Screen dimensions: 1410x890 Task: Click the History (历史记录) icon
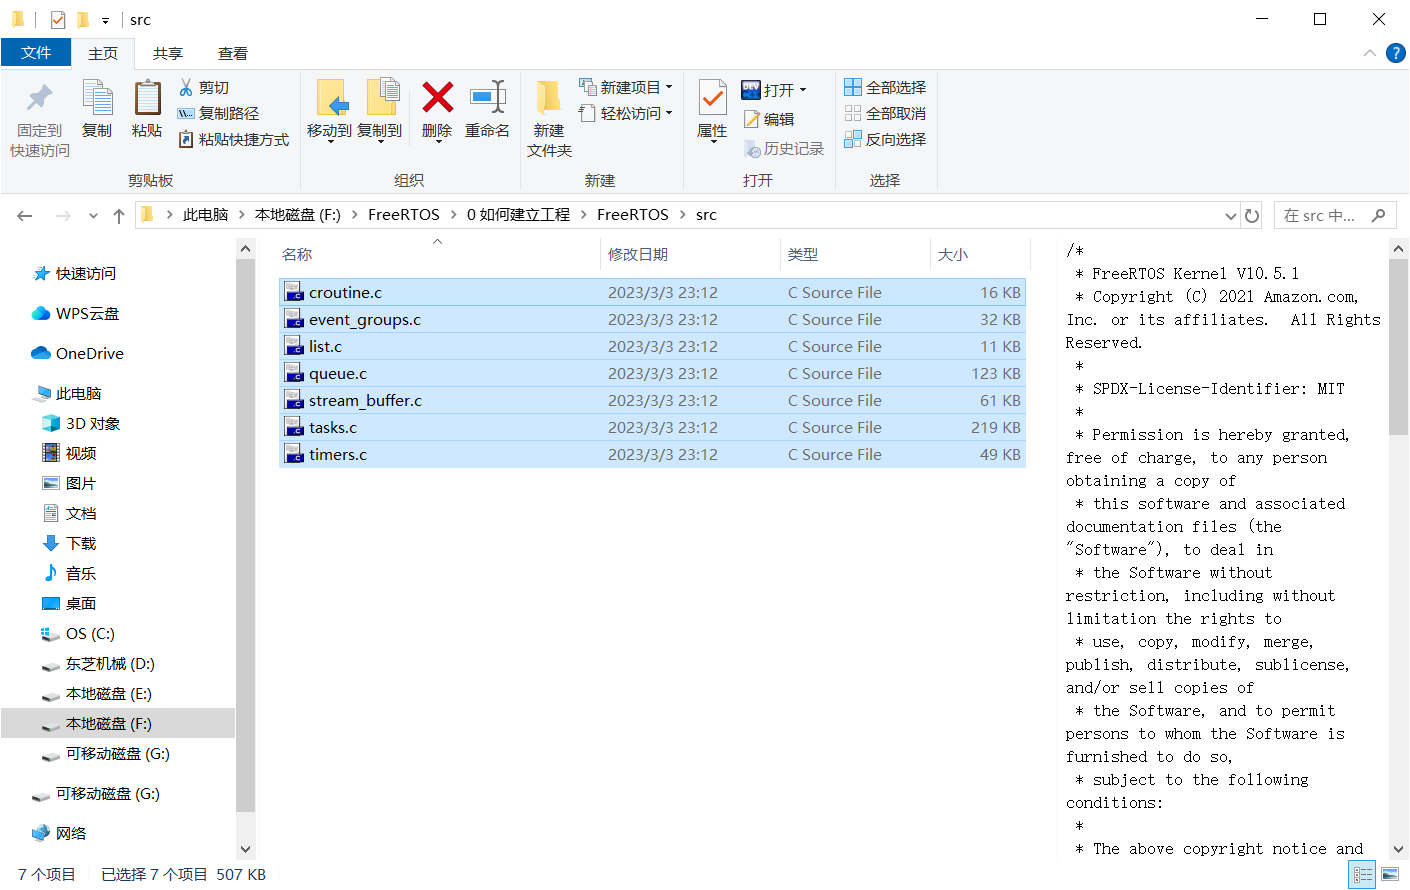[752, 149]
